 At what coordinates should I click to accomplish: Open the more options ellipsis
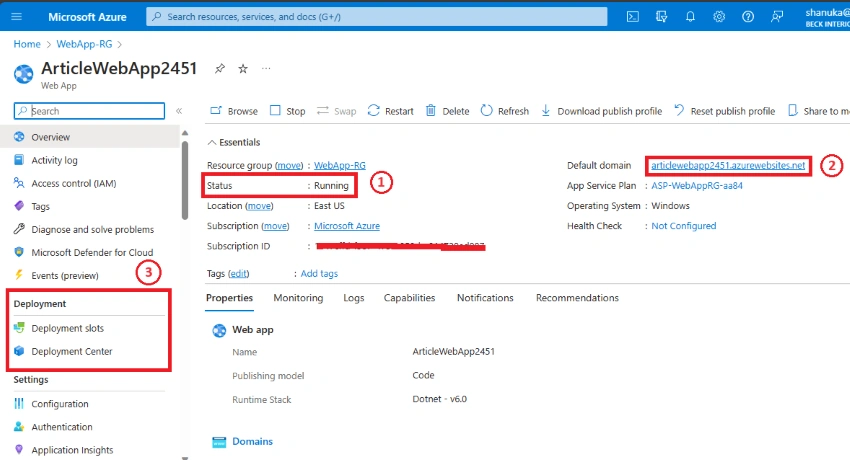pyautogui.click(x=266, y=69)
